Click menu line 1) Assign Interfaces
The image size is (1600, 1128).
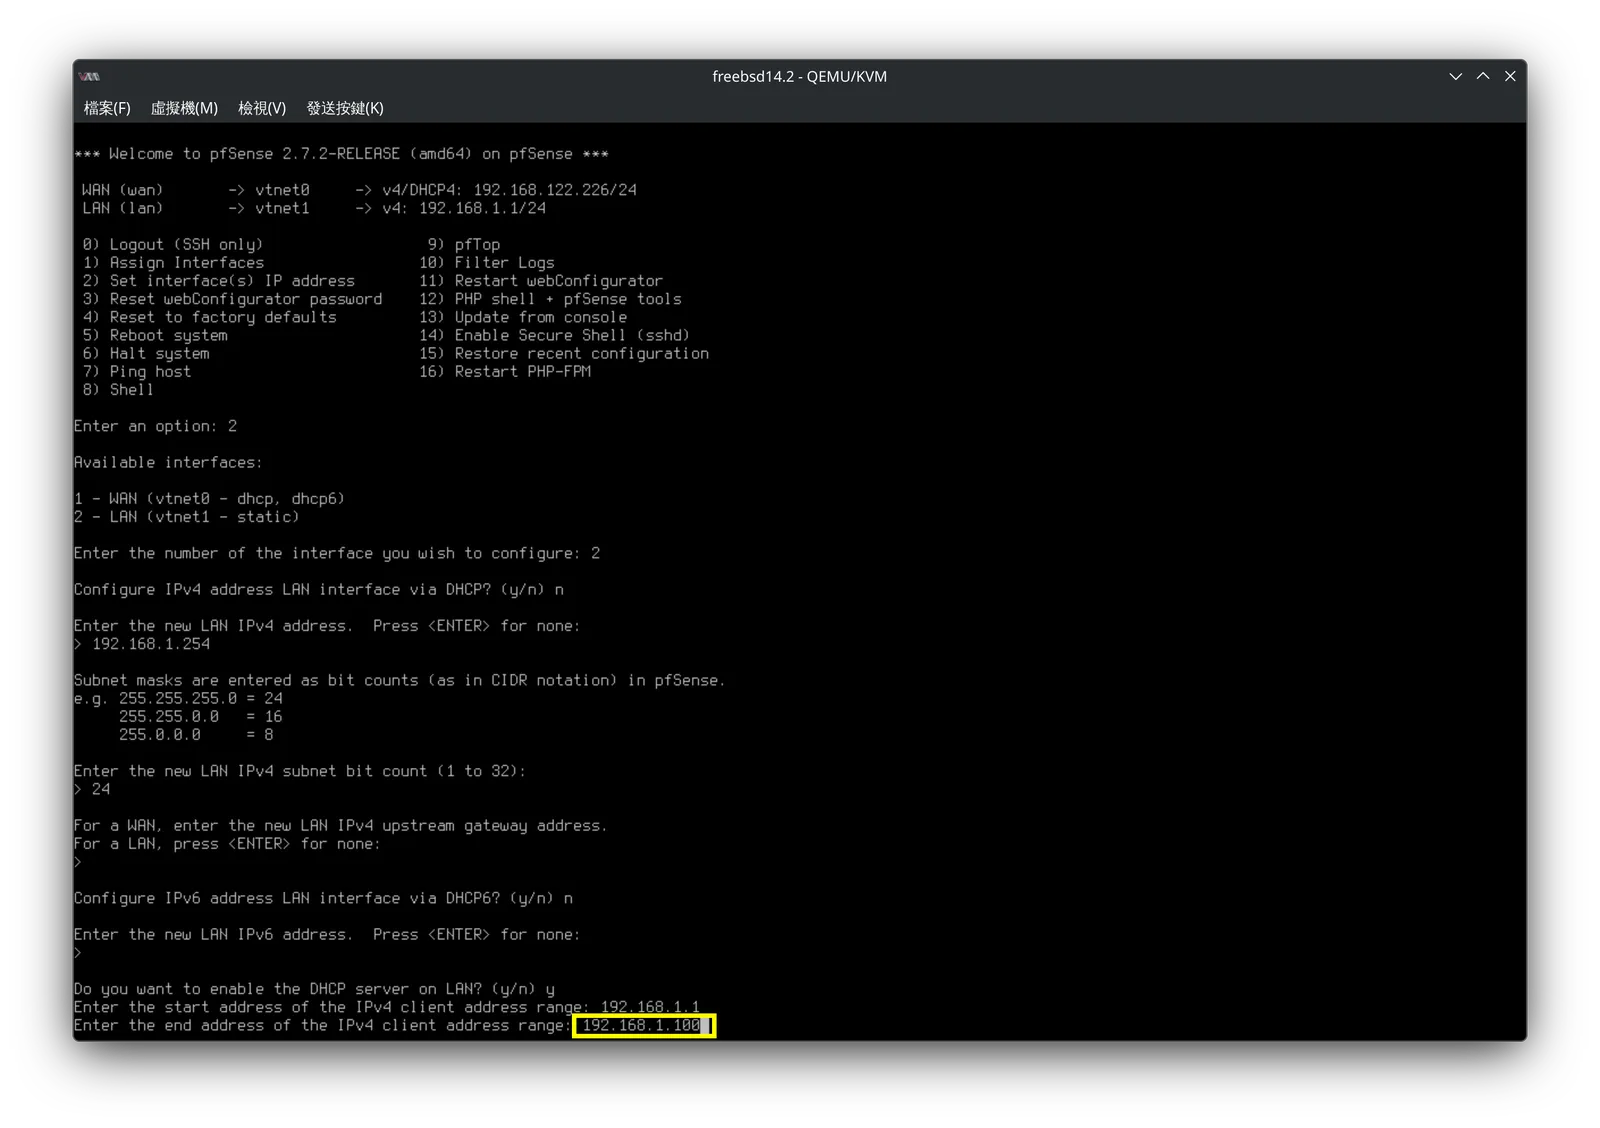[x=173, y=263]
